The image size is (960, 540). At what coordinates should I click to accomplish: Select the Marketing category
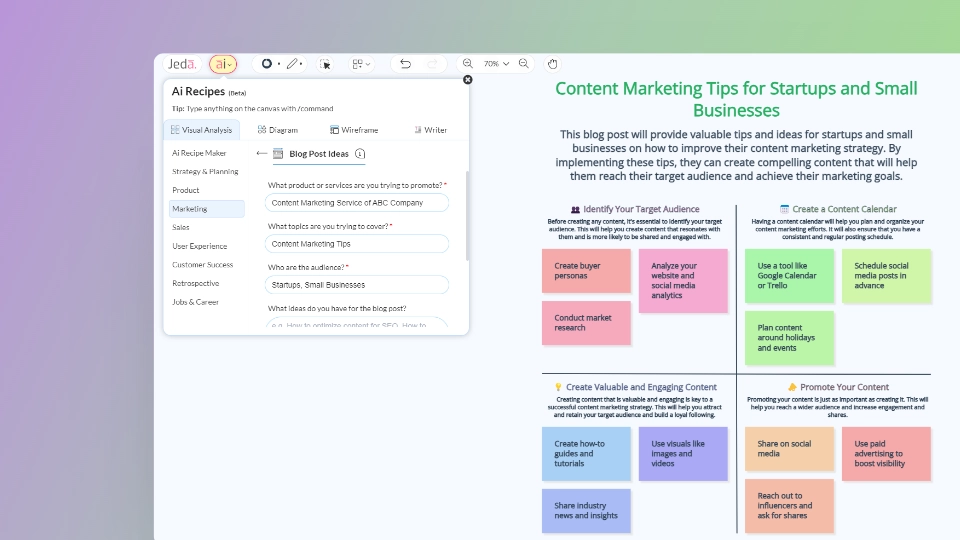coord(206,209)
